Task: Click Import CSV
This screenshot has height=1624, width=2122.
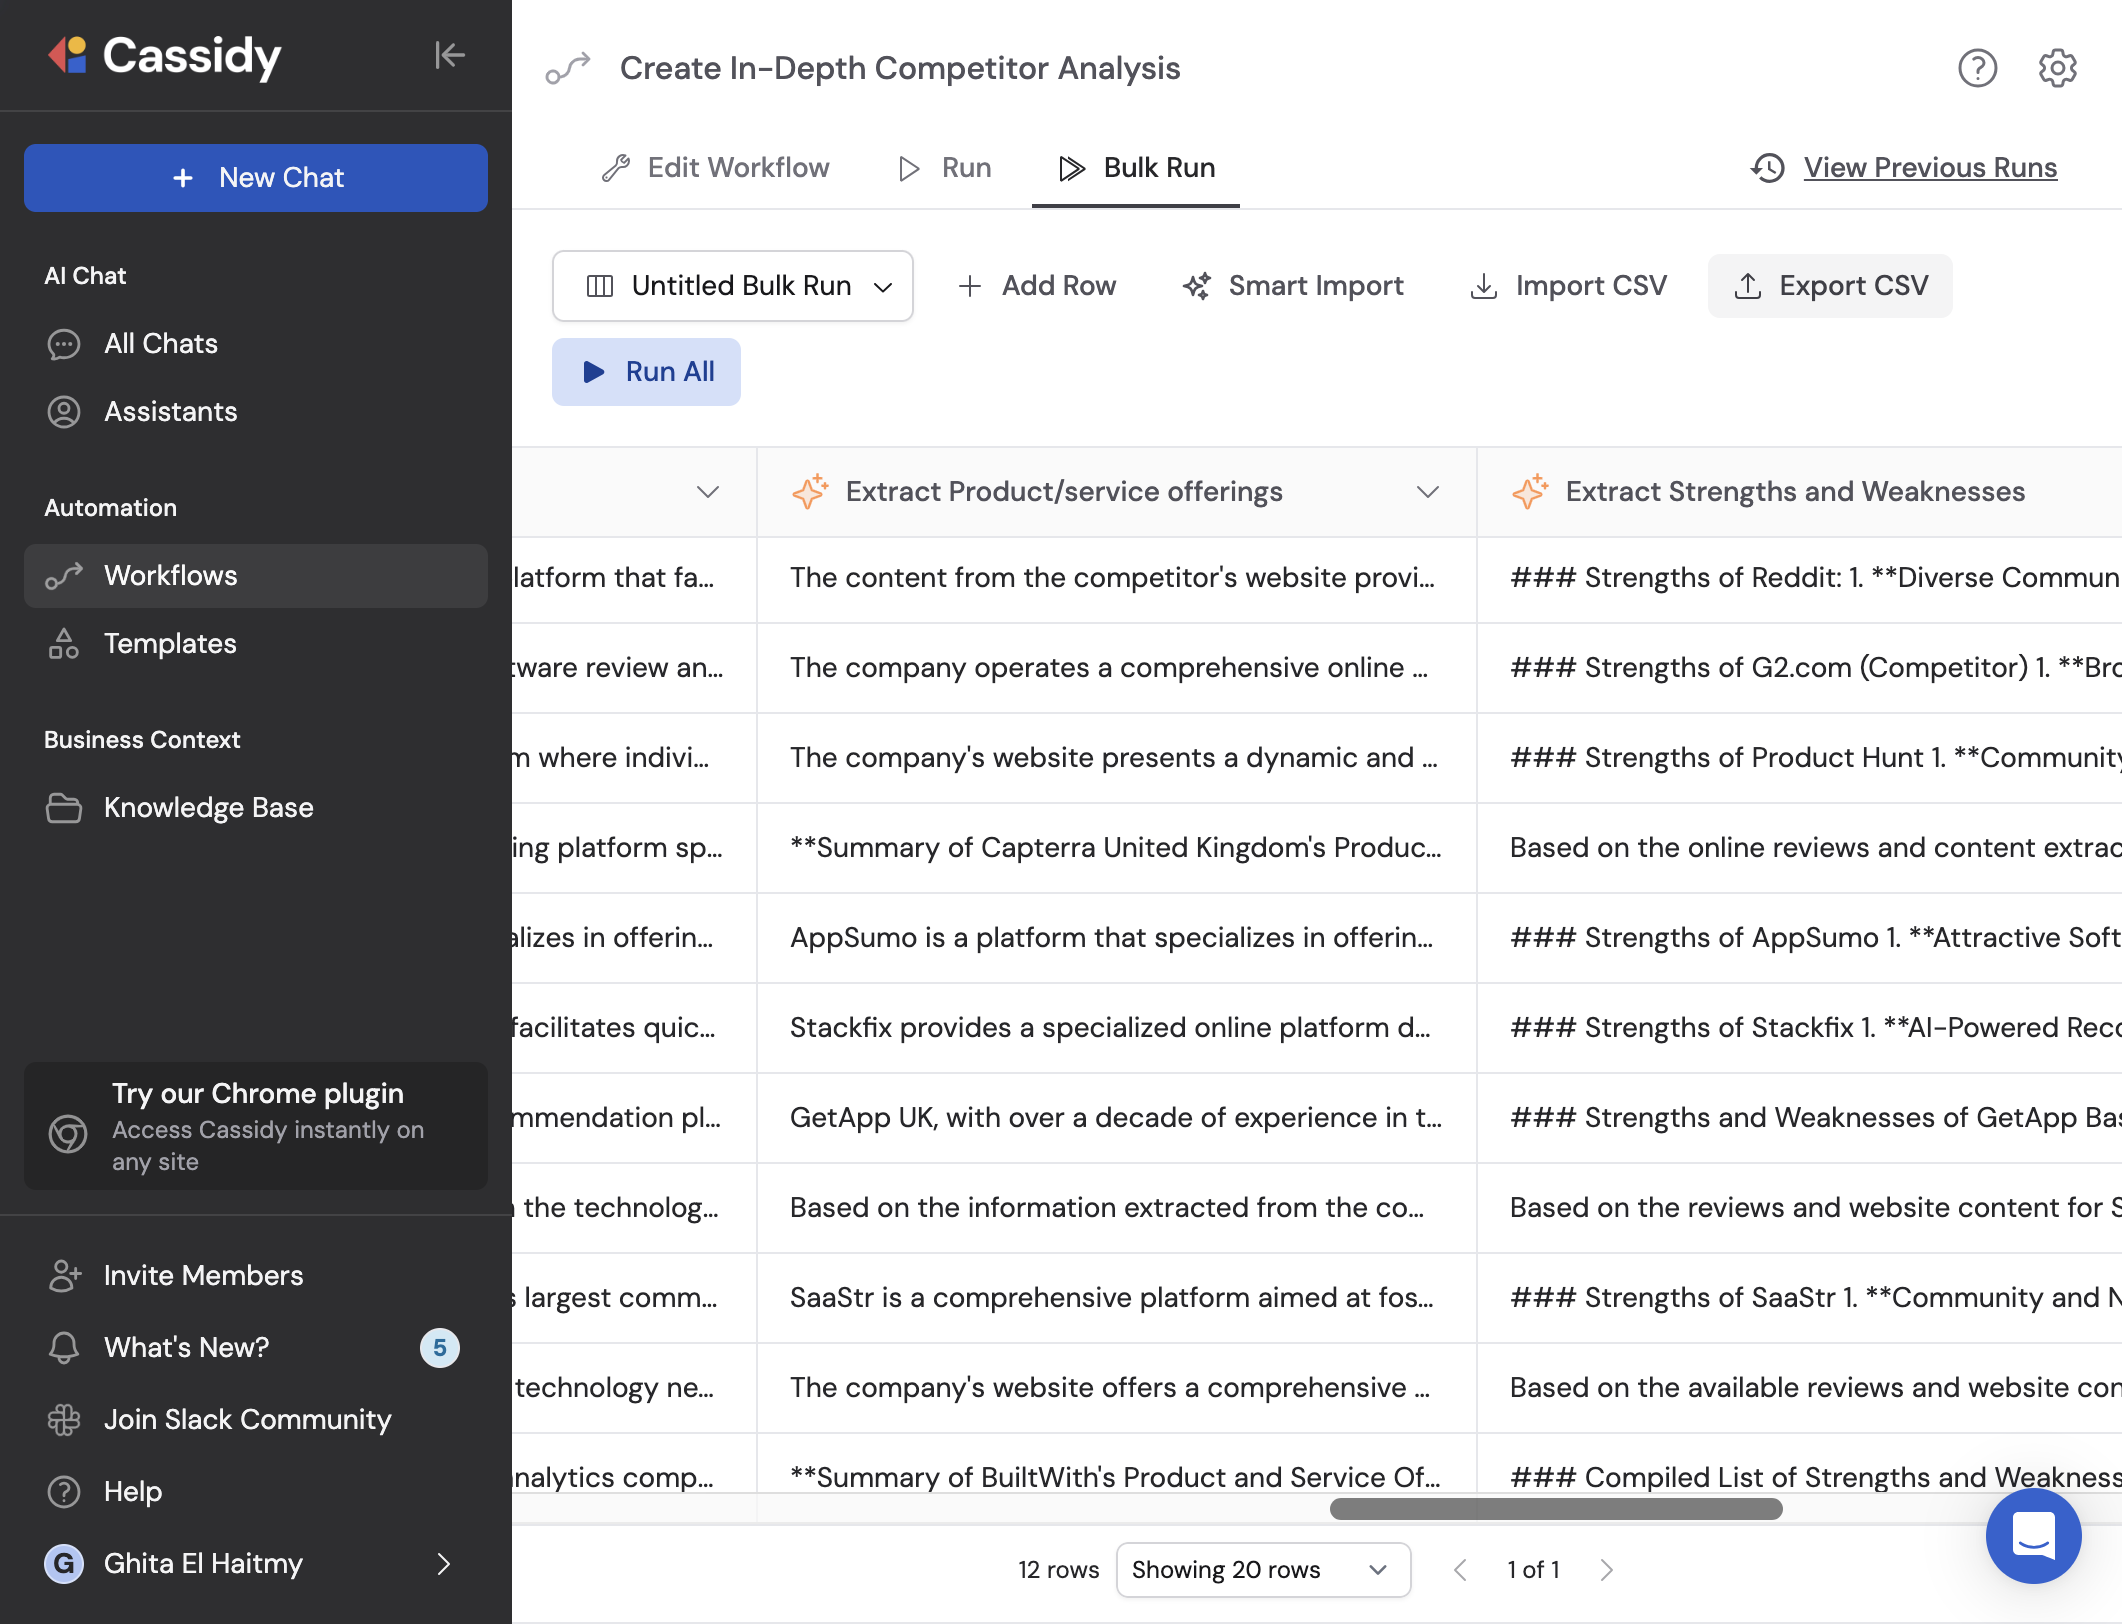Action: 1568,286
